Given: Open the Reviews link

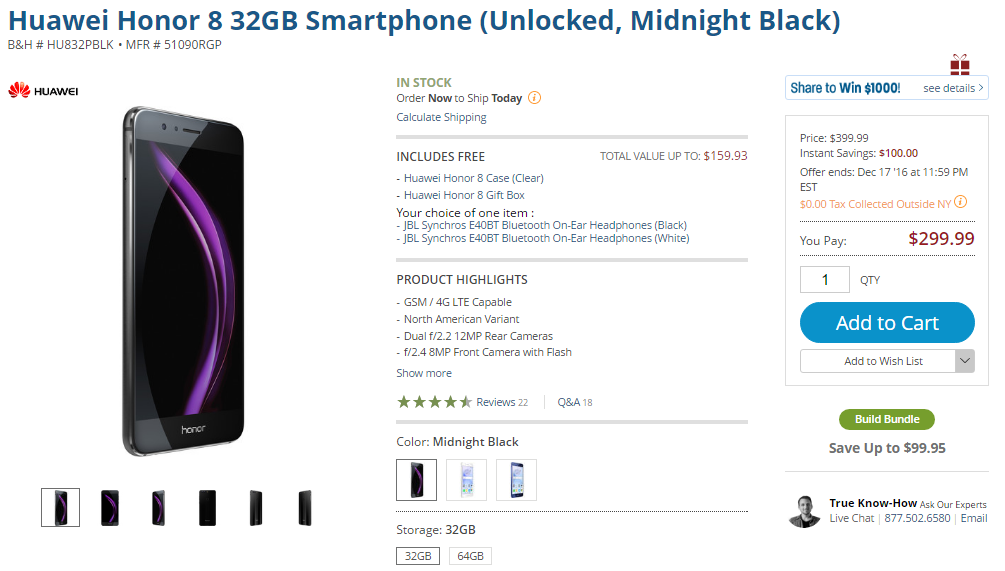Looking at the screenshot, I should (495, 402).
